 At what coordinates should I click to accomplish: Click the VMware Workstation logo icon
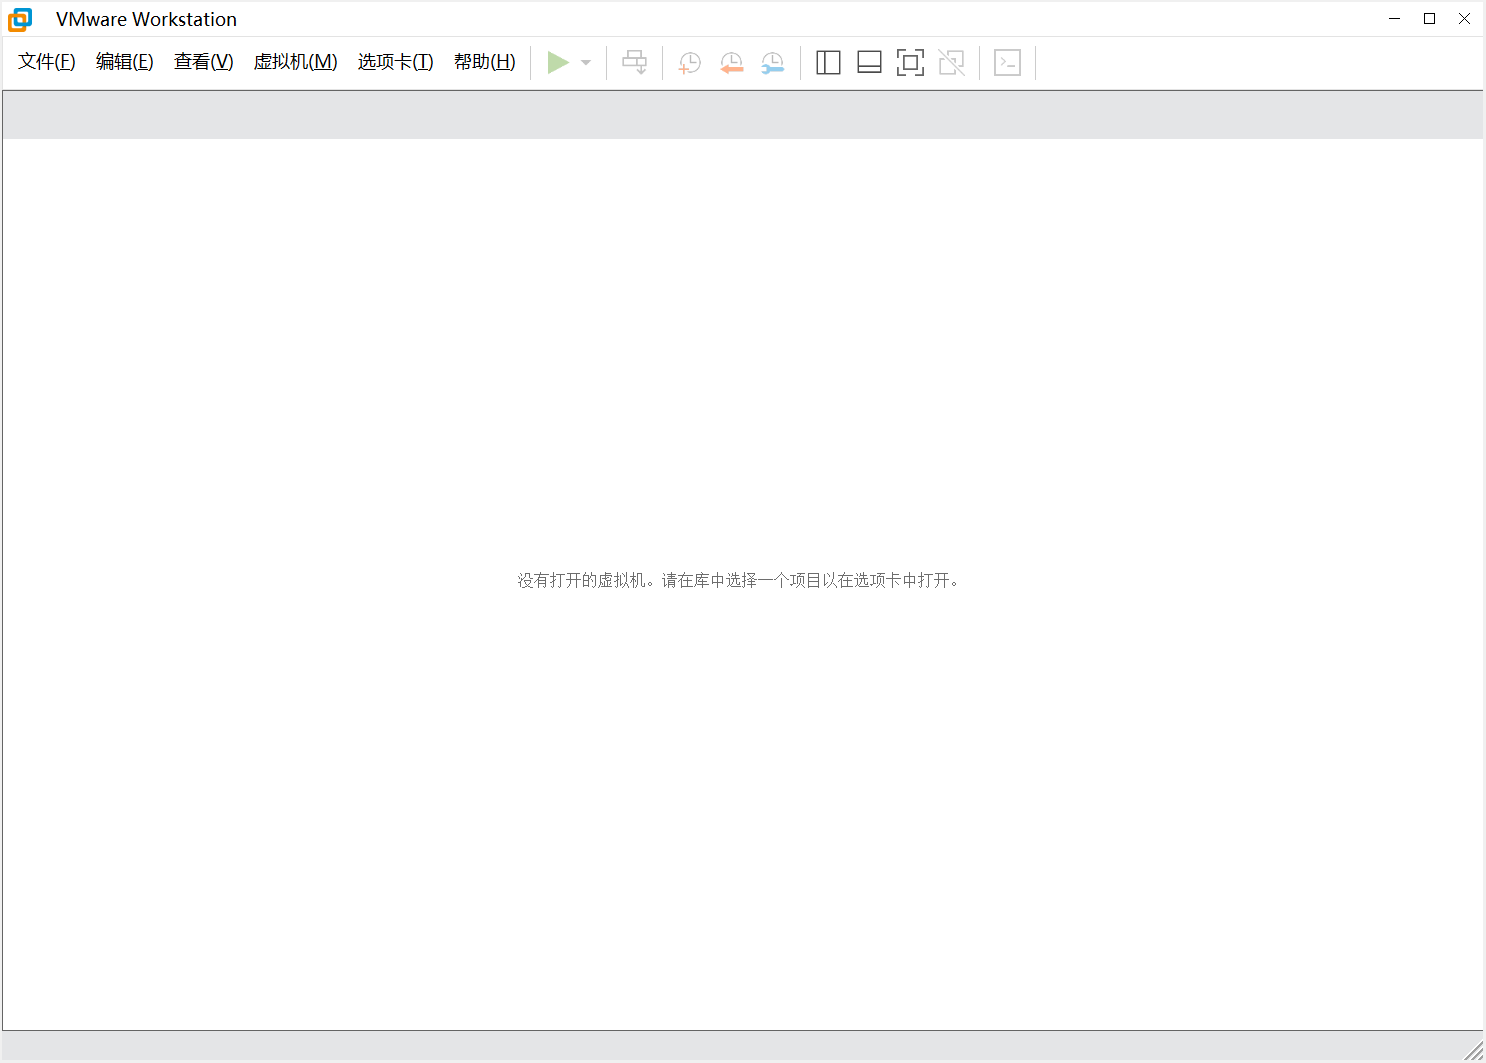click(20, 19)
